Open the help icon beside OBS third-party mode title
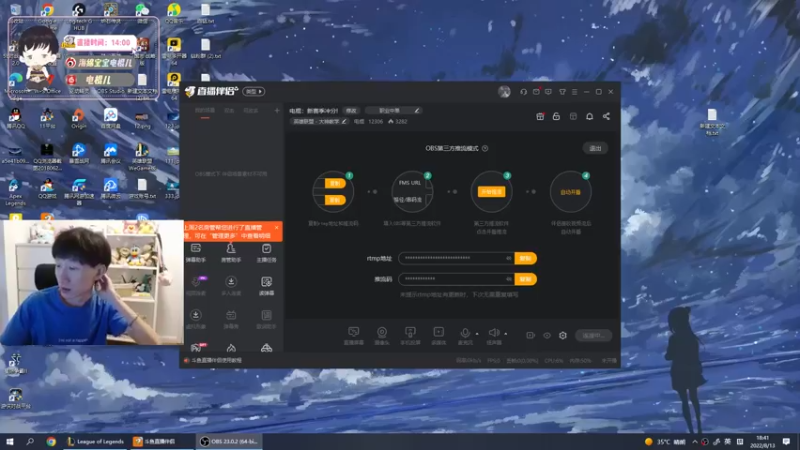Screen dimensions: 800x450 (x=485, y=148)
